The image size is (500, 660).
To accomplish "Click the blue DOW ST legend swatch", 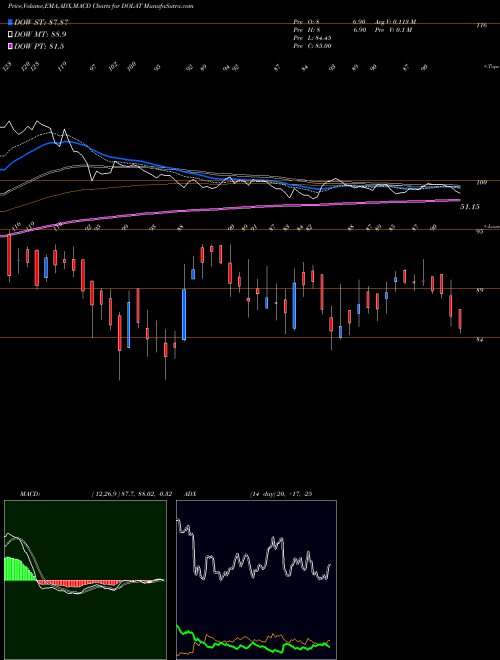I will click(10, 22).
